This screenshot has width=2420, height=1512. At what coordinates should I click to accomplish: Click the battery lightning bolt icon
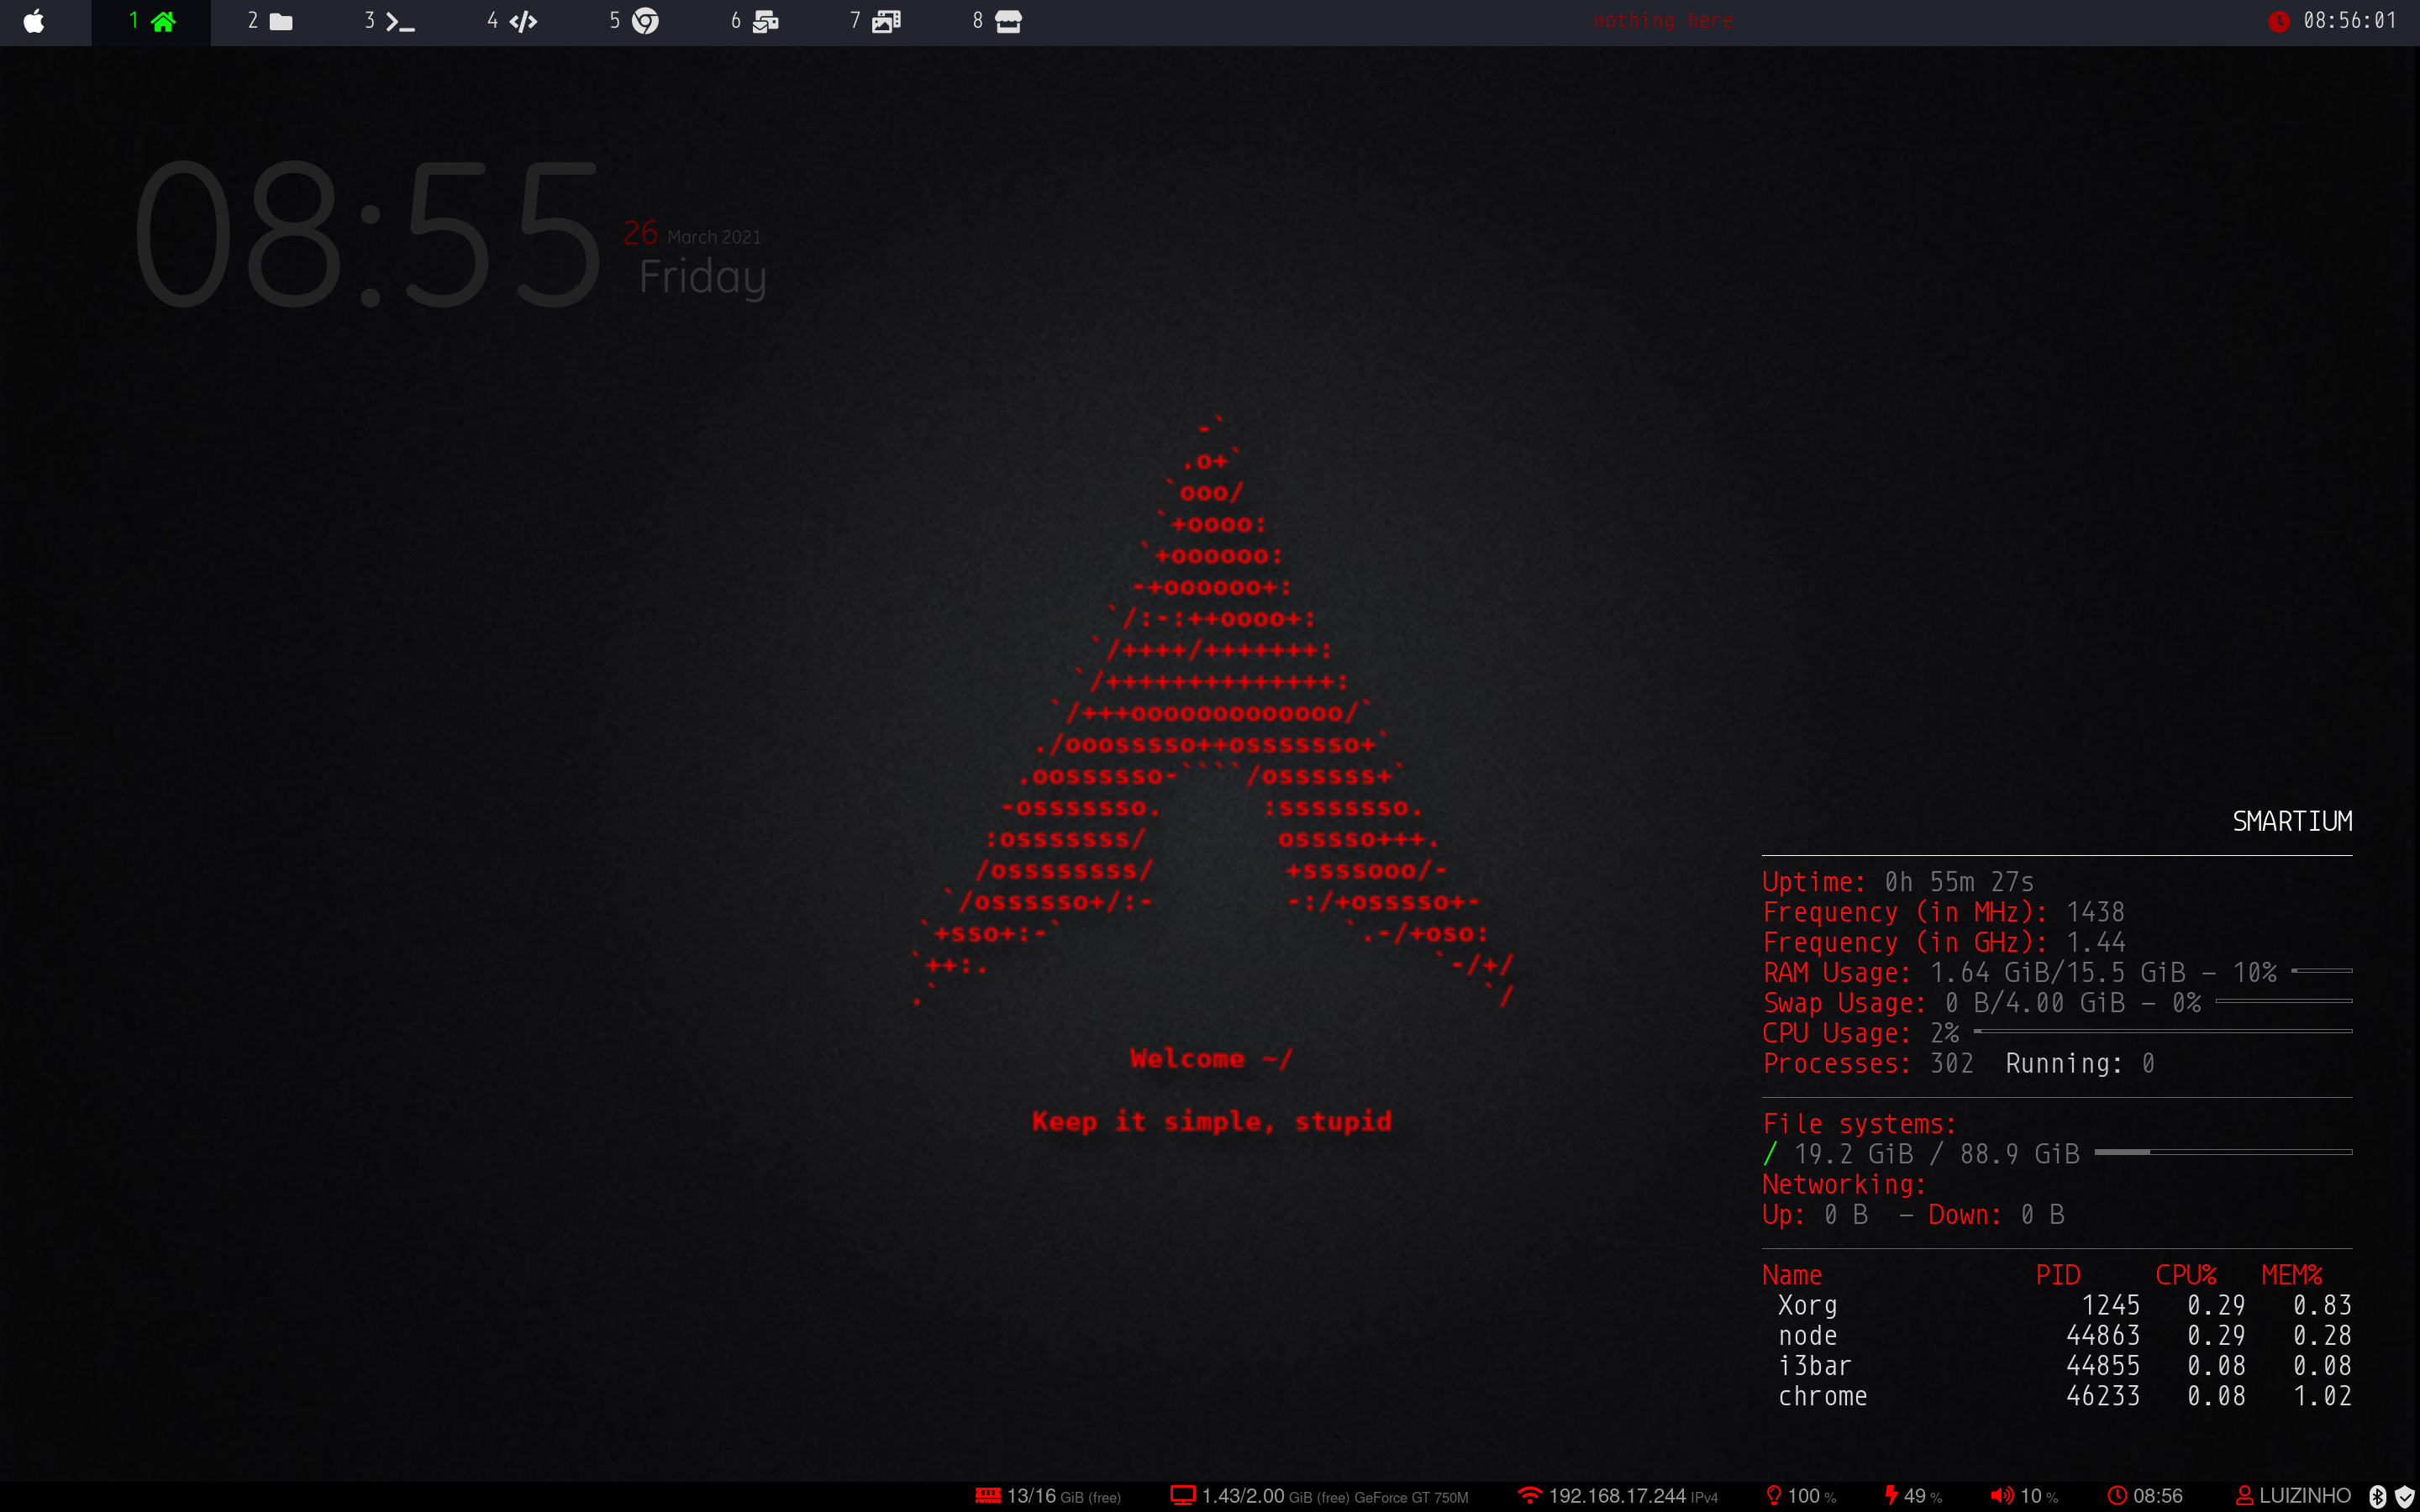pos(1891,1495)
